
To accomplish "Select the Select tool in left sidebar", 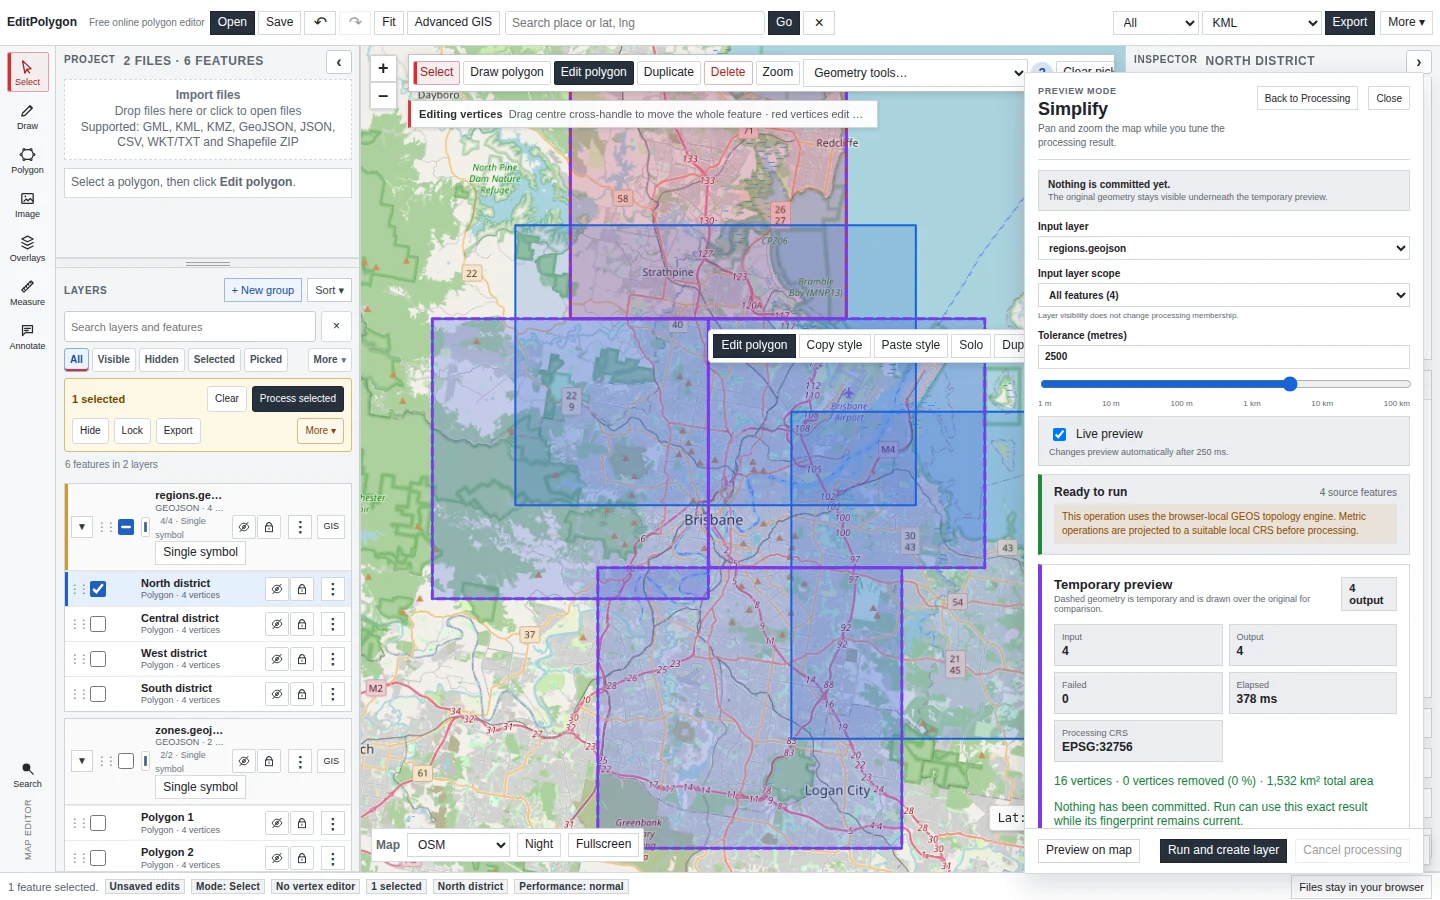I will (28, 72).
